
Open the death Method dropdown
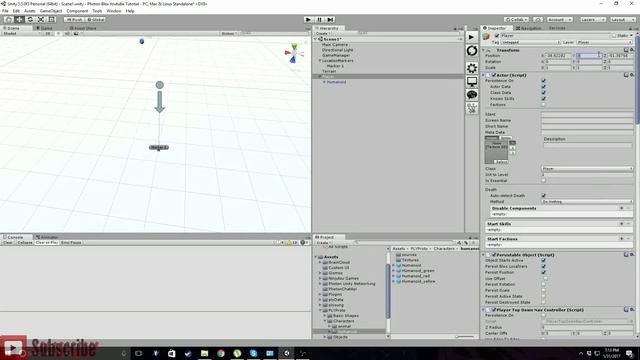point(587,202)
